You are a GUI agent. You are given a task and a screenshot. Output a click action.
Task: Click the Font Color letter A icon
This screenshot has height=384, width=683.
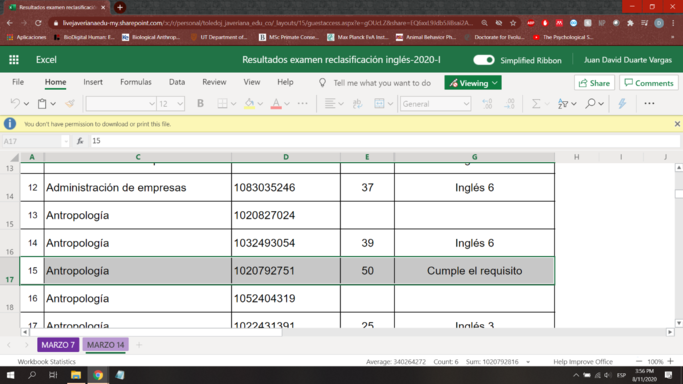click(x=276, y=103)
